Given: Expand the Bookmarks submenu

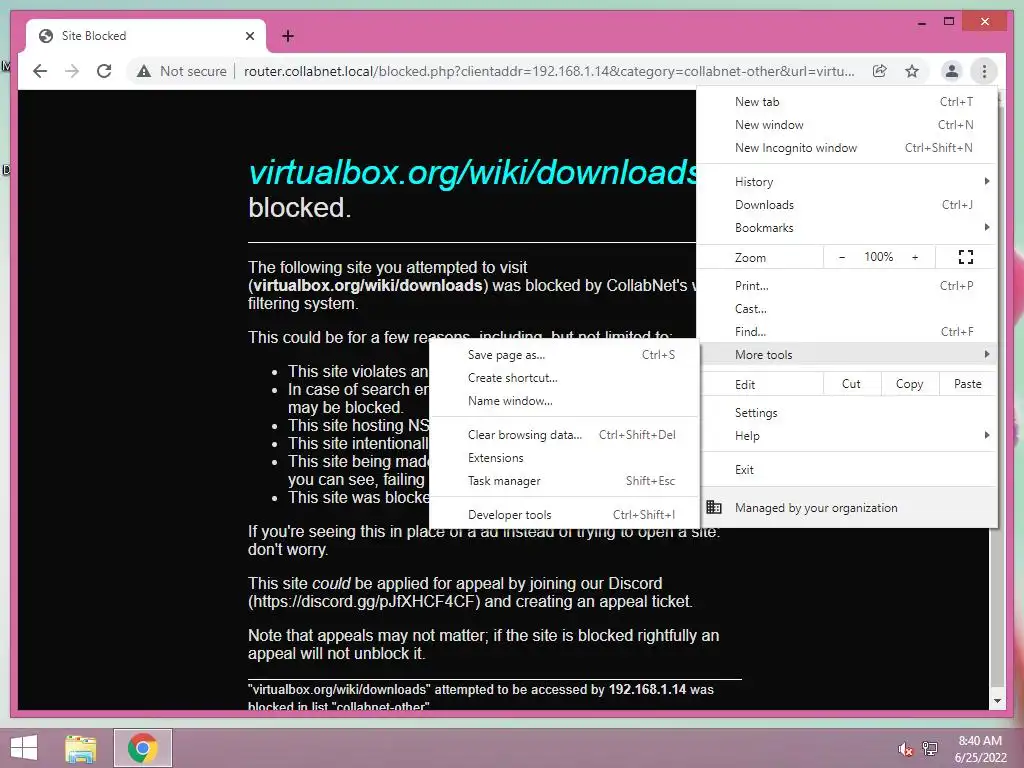Looking at the screenshot, I should [847, 227].
